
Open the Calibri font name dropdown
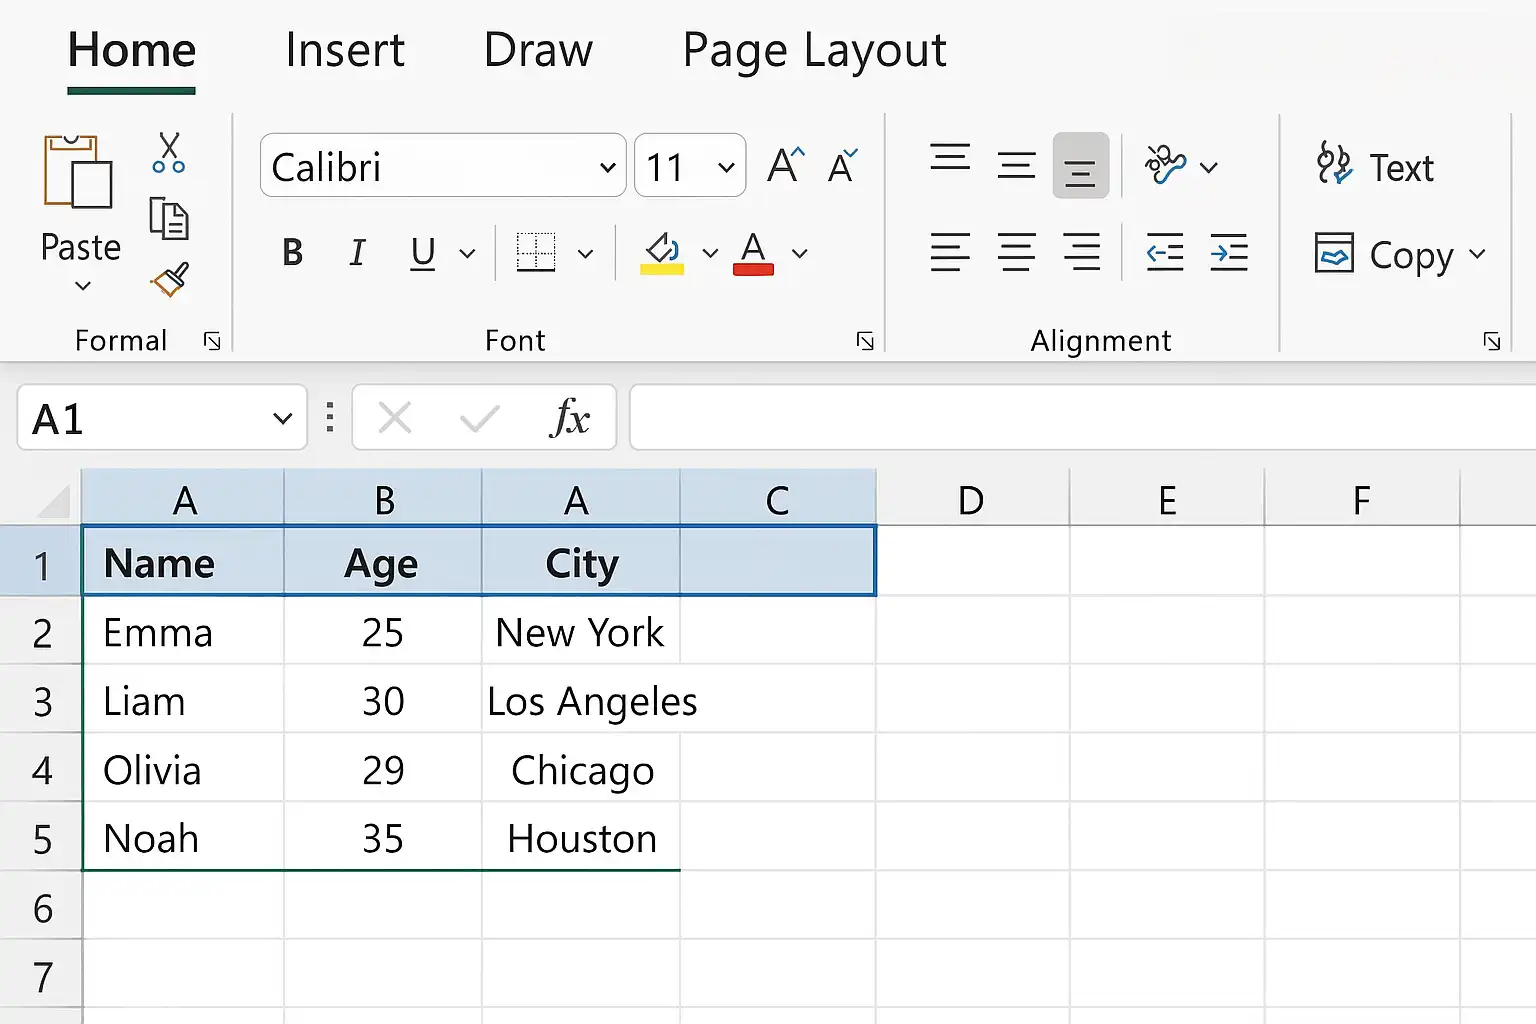tap(443, 165)
